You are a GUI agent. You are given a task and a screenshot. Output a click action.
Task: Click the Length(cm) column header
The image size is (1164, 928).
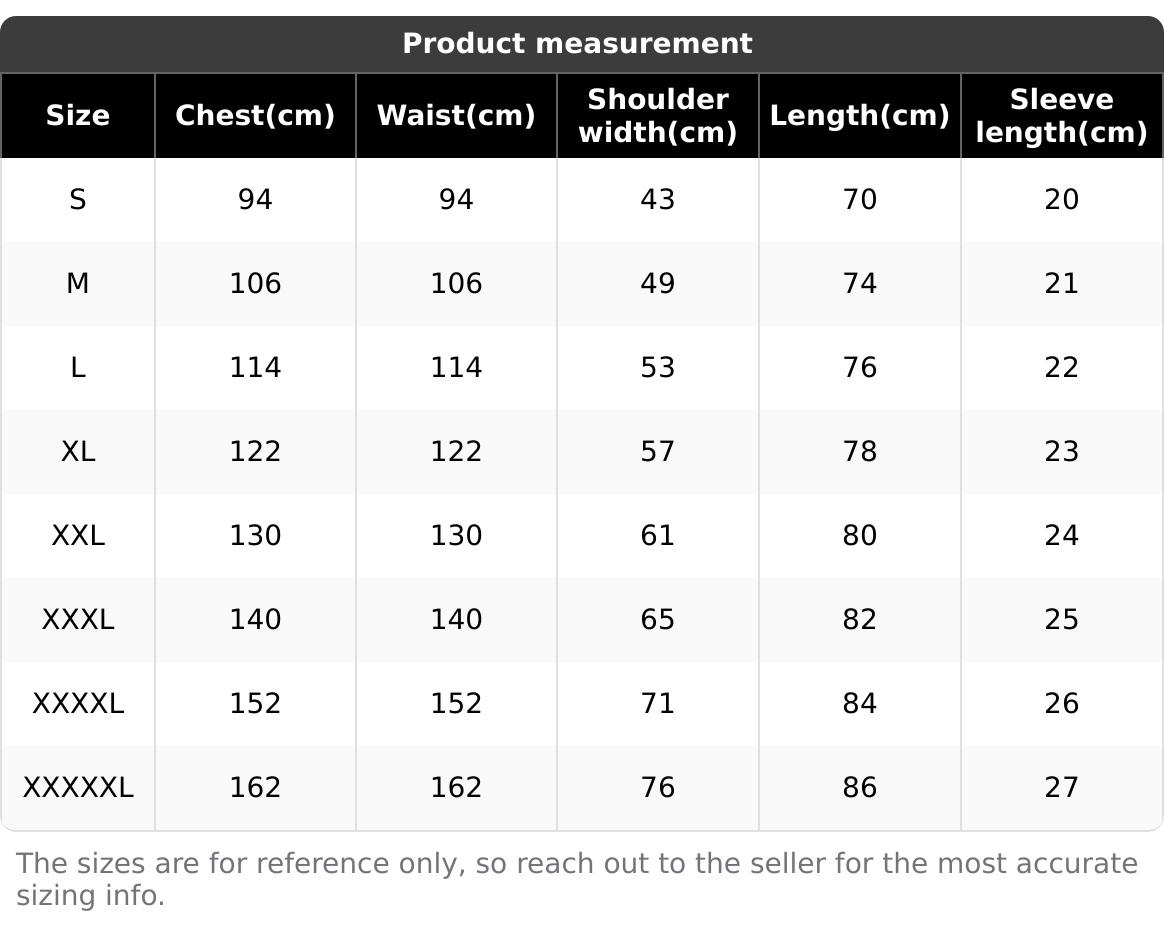point(859,116)
